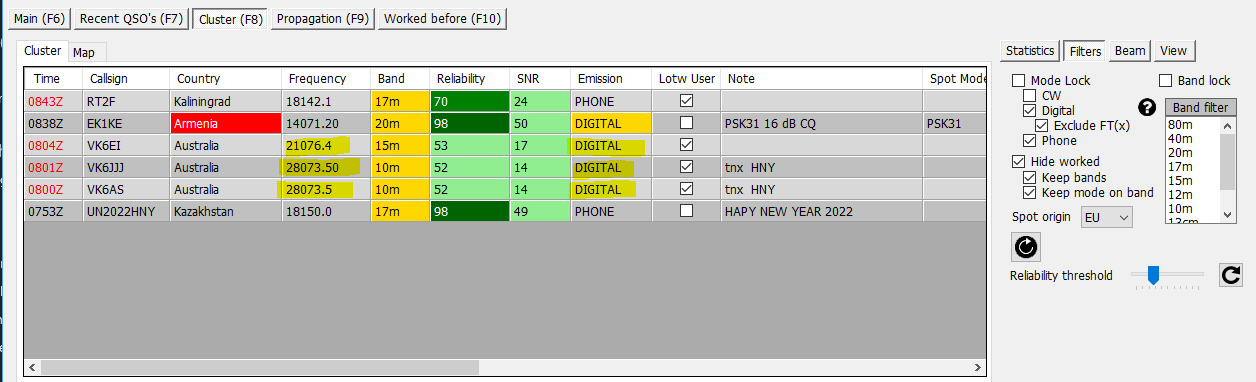Click the table's right scroll arrow
Viewport: 1256px width, 382px height.
pyautogui.click(x=979, y=367)
